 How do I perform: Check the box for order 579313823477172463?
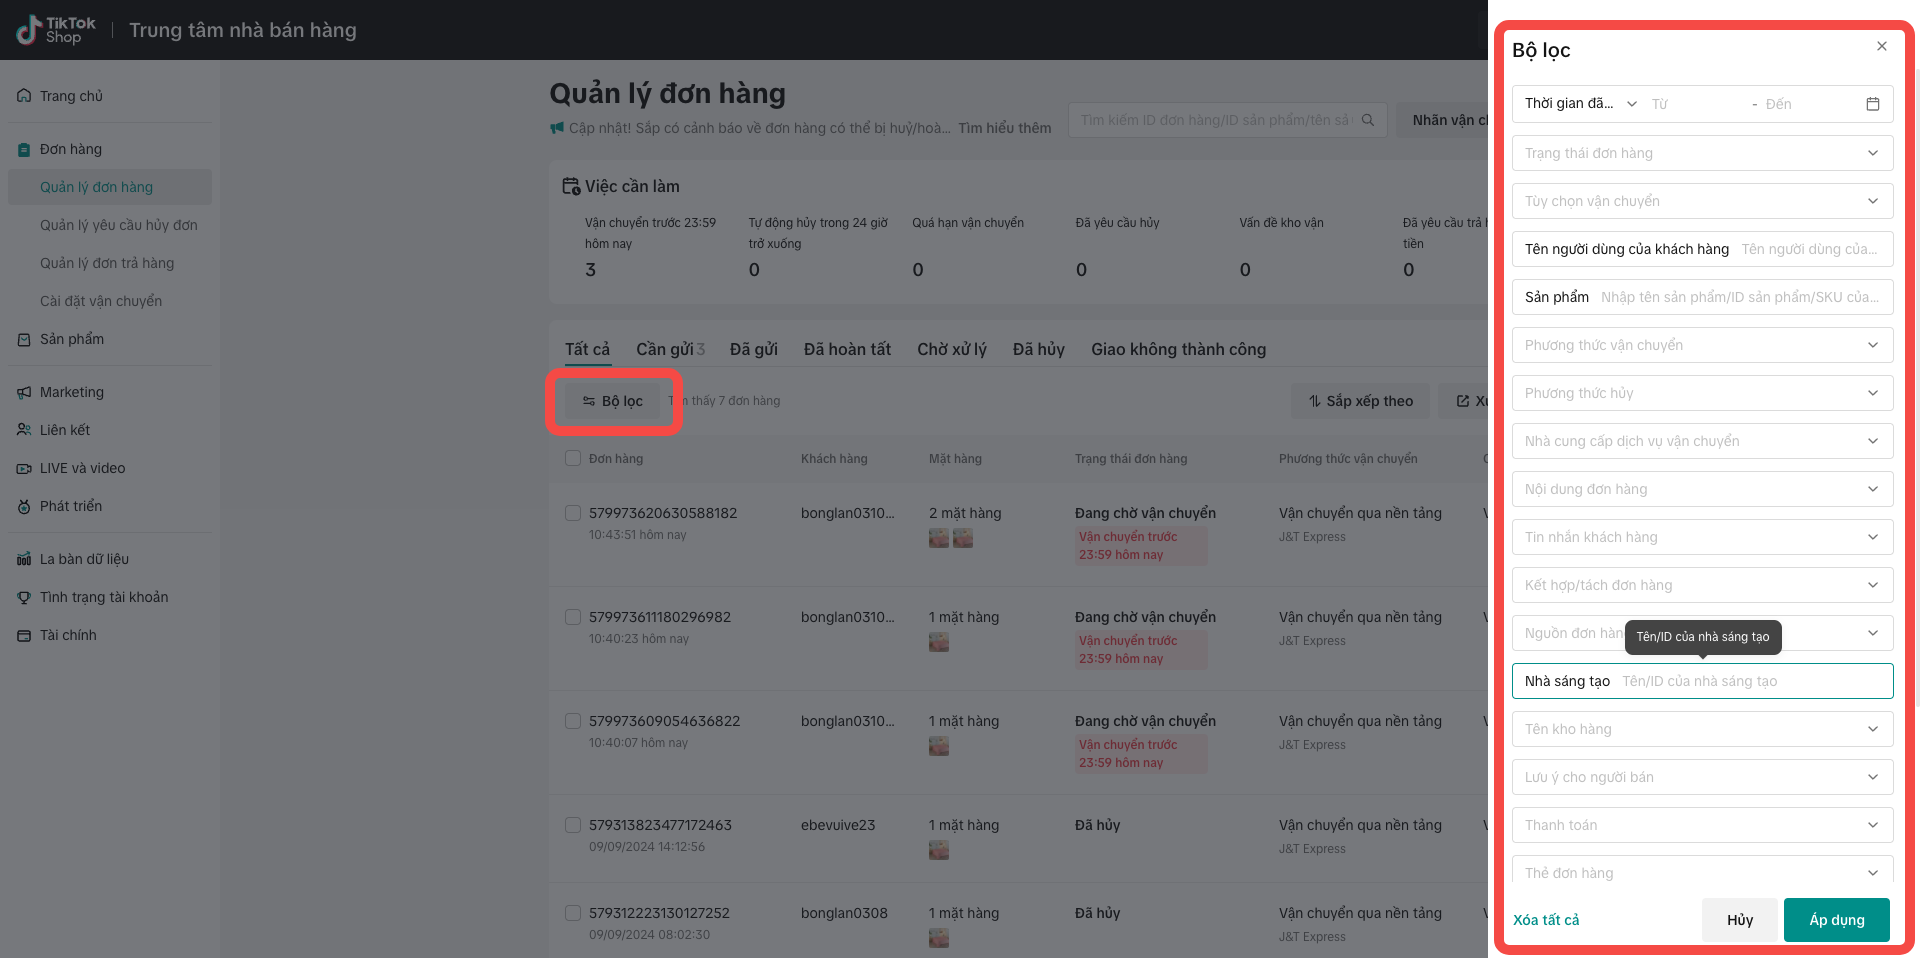[573, 825]
